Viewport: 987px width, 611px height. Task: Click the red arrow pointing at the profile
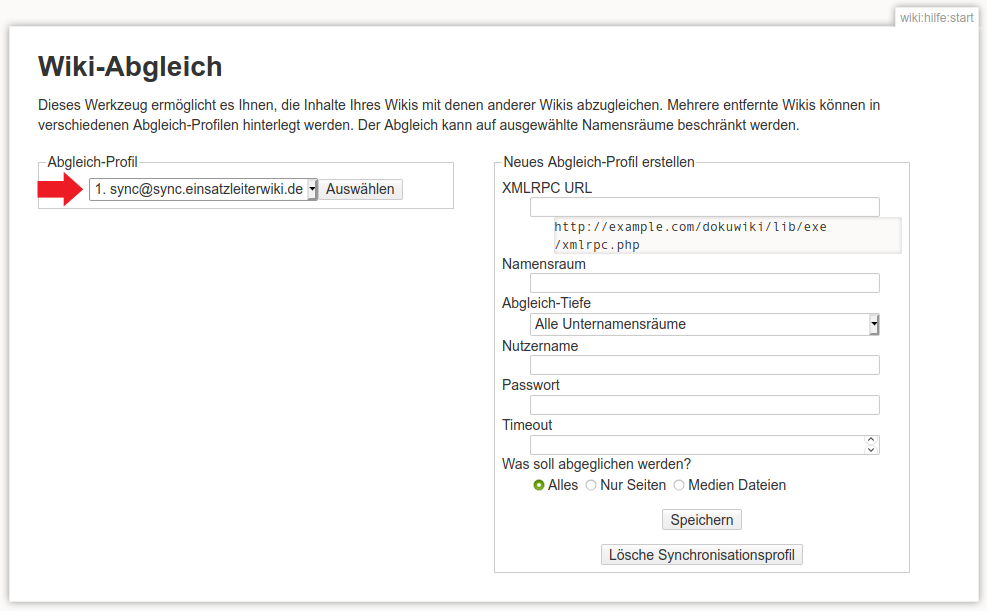click(x=60, y=189)
